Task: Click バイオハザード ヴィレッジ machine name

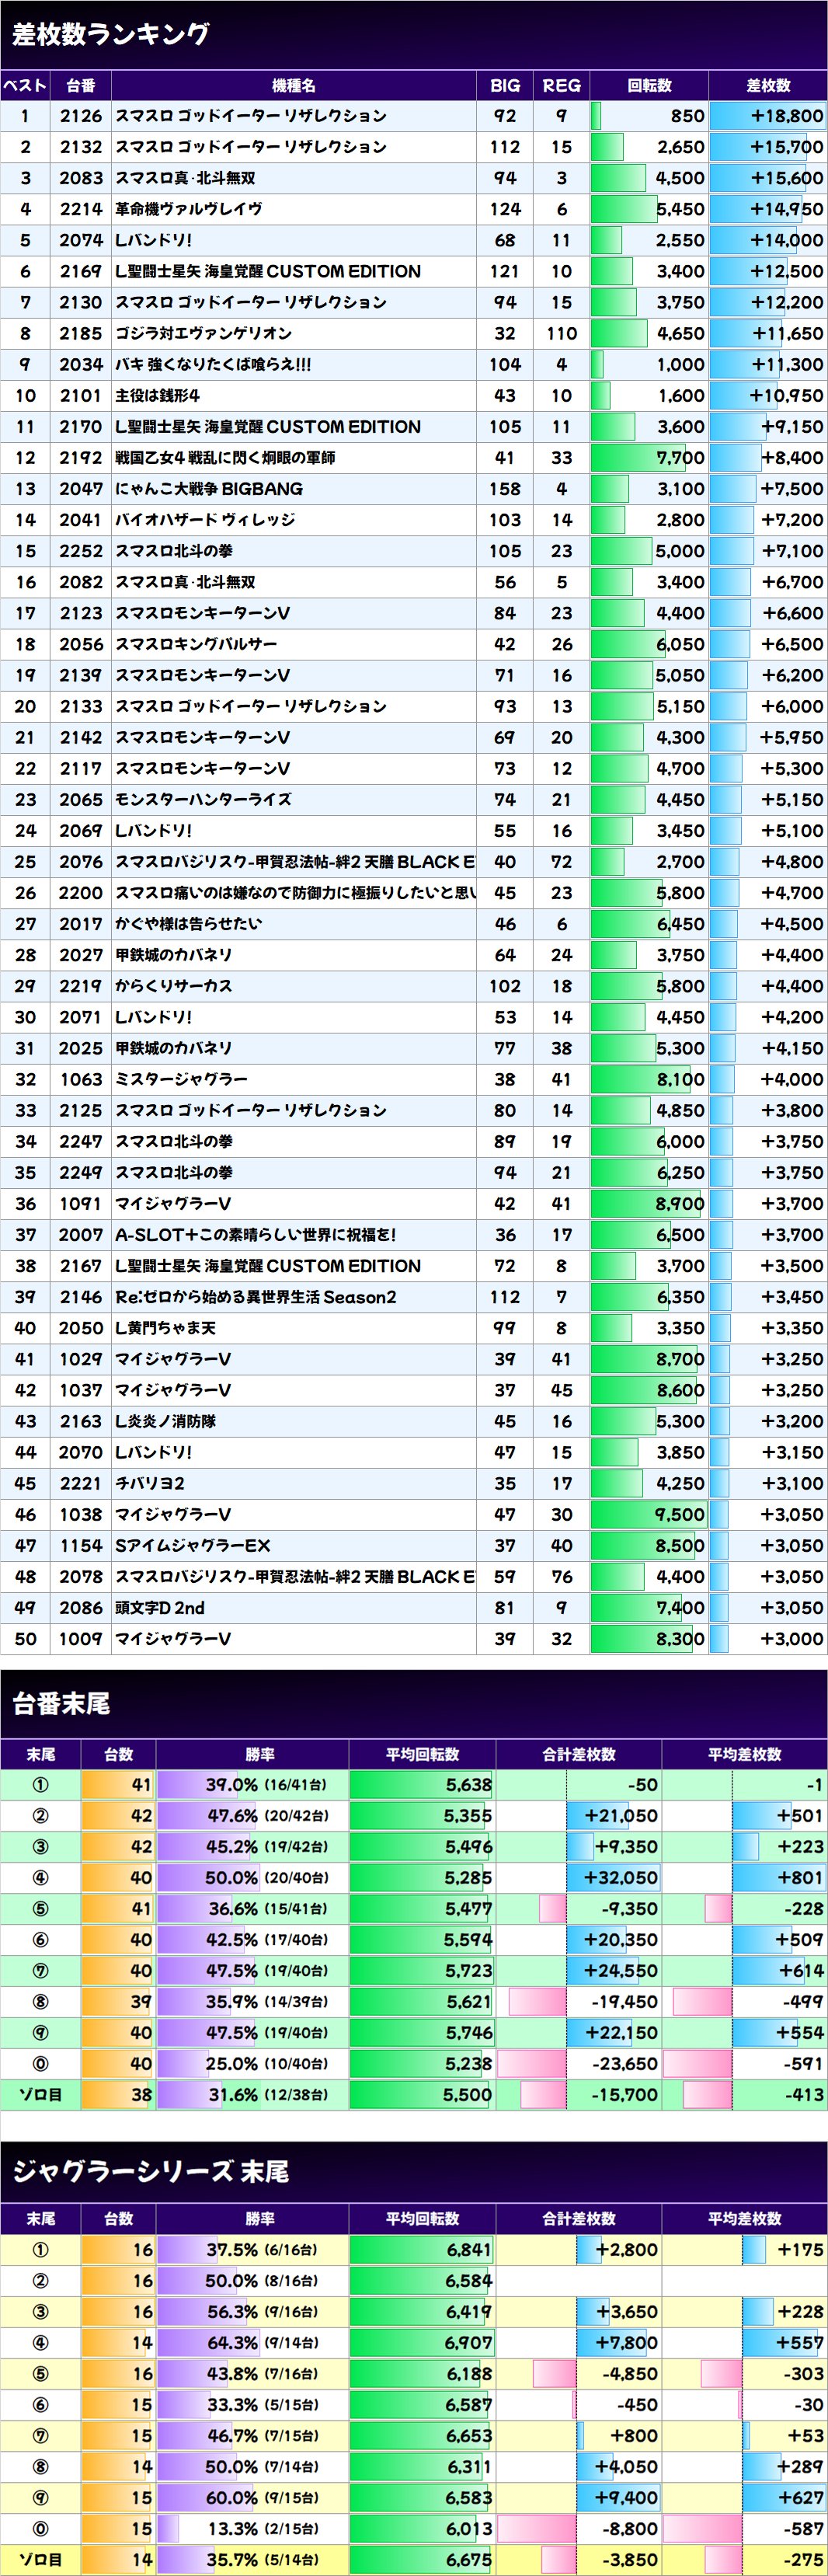Action: coord(205,520)
